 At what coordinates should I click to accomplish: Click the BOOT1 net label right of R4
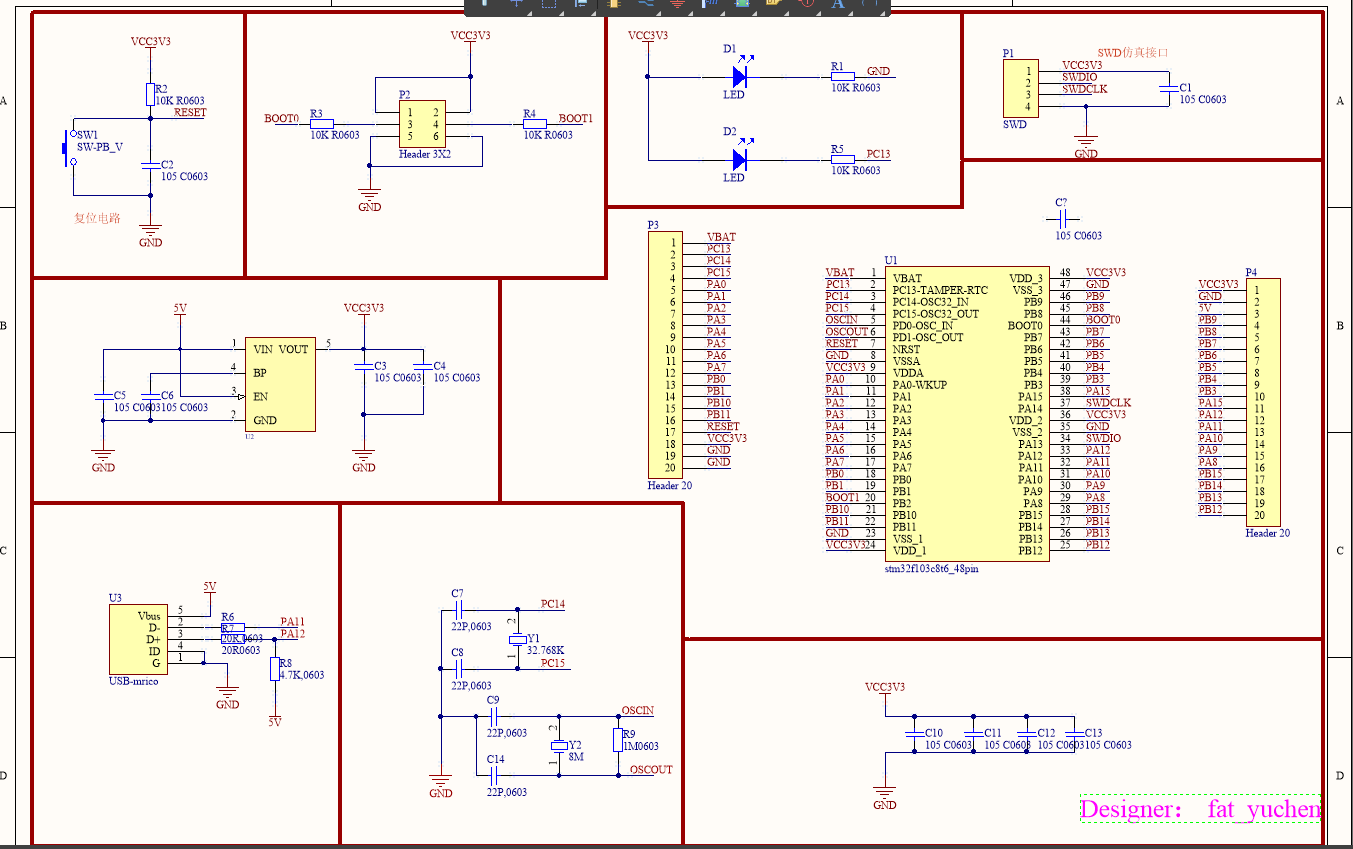pos(576,118)
